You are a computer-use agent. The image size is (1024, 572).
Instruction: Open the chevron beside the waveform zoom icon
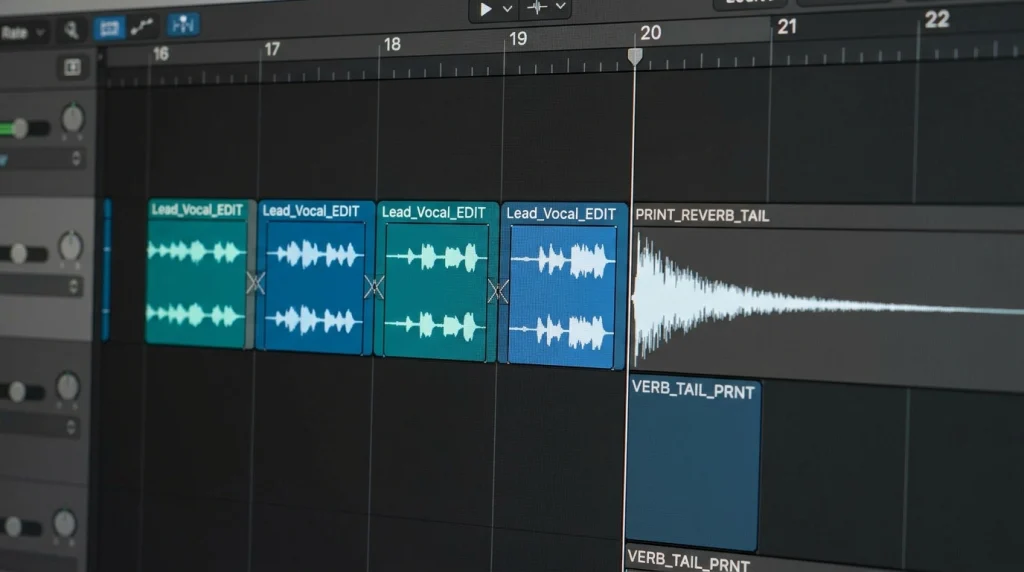point(560,7)
